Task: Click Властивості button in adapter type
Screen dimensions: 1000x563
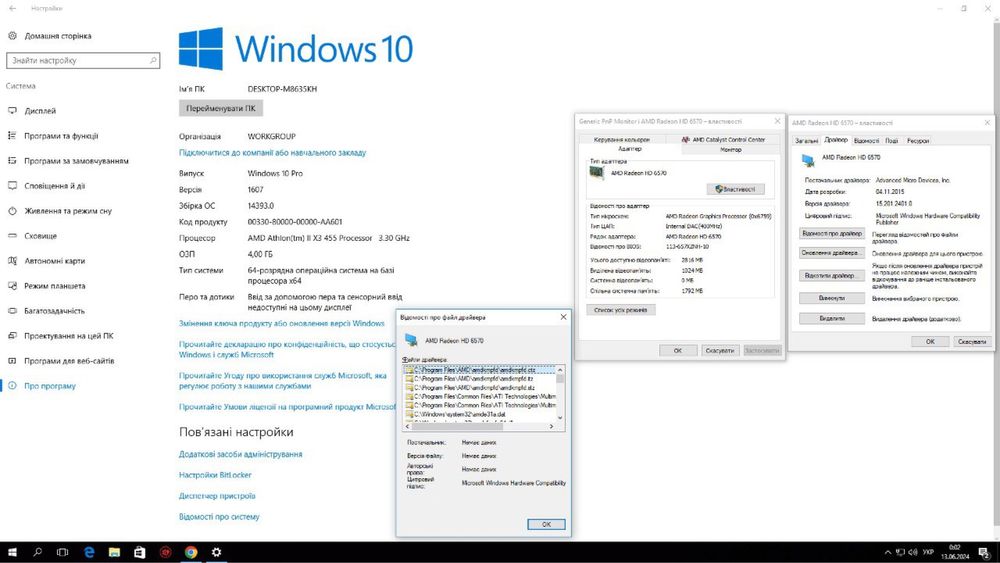Action: pyautogui.click(x=735, y=189)
